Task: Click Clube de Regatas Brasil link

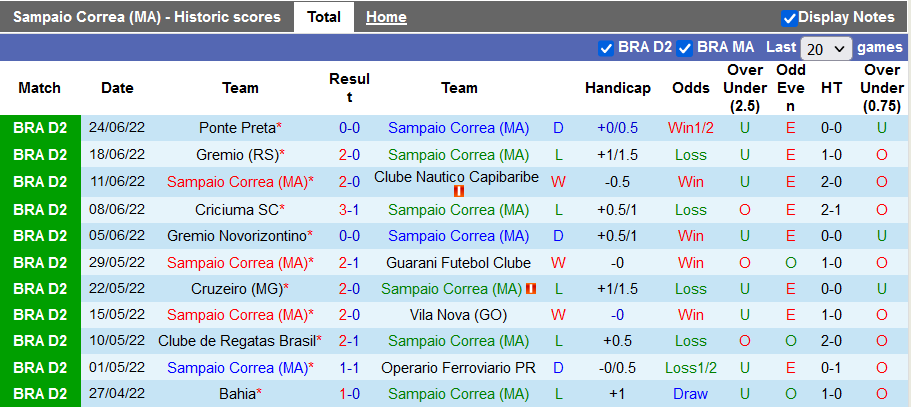Action: (236, 340)
